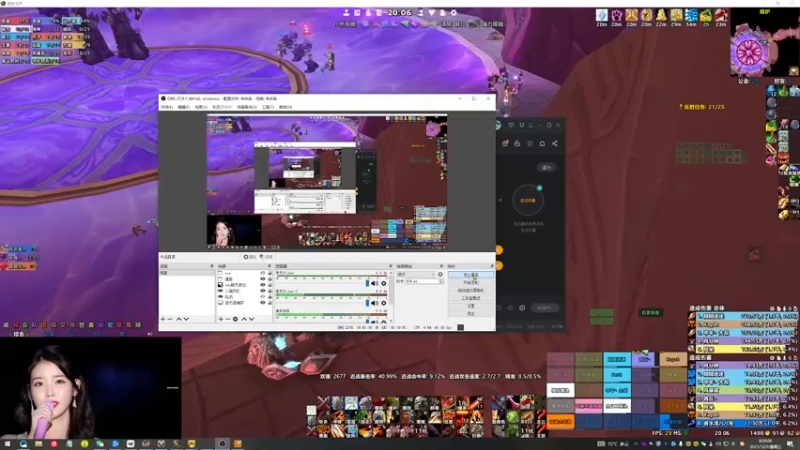Click the 滤镜 filters button above the docks

[266, 257]
